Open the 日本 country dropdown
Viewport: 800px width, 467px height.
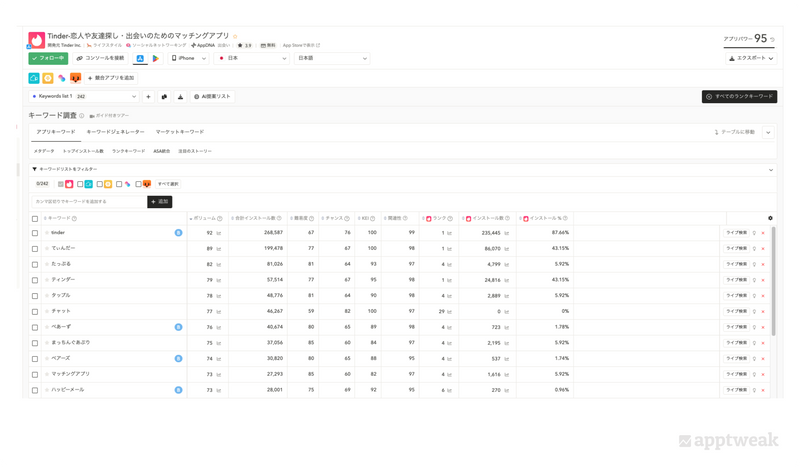tap(252, 58)
